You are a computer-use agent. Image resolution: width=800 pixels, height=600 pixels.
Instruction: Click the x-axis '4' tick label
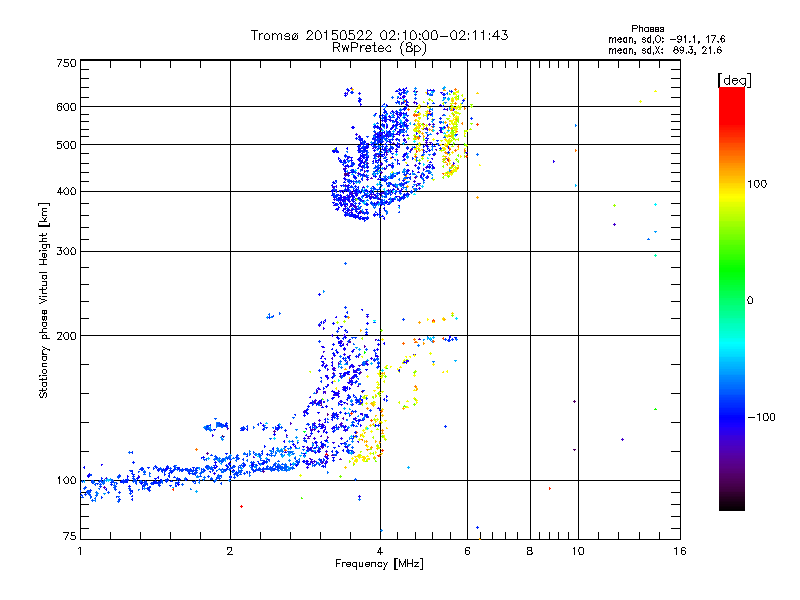[380, 551]
